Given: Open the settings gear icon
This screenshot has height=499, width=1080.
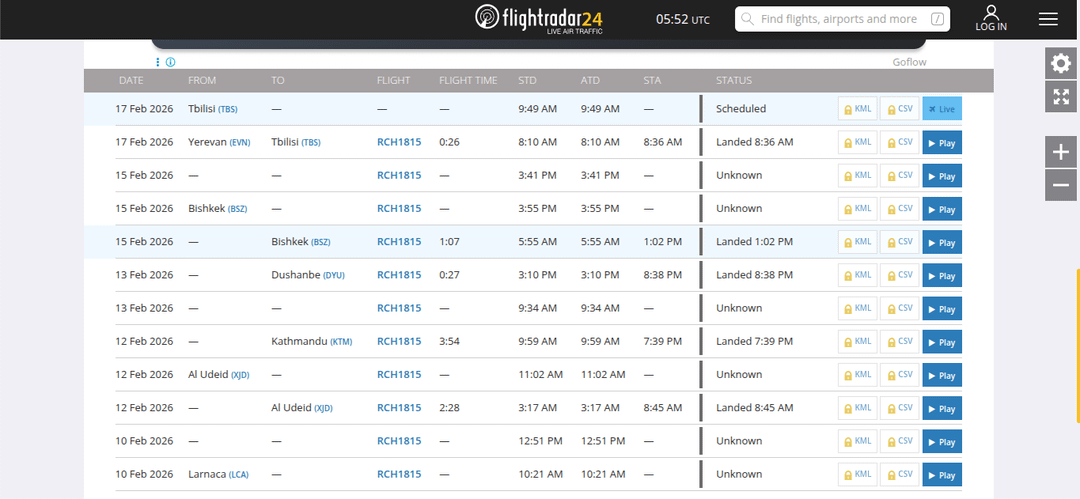Looking at the screenshot, I should point(1061,64).
